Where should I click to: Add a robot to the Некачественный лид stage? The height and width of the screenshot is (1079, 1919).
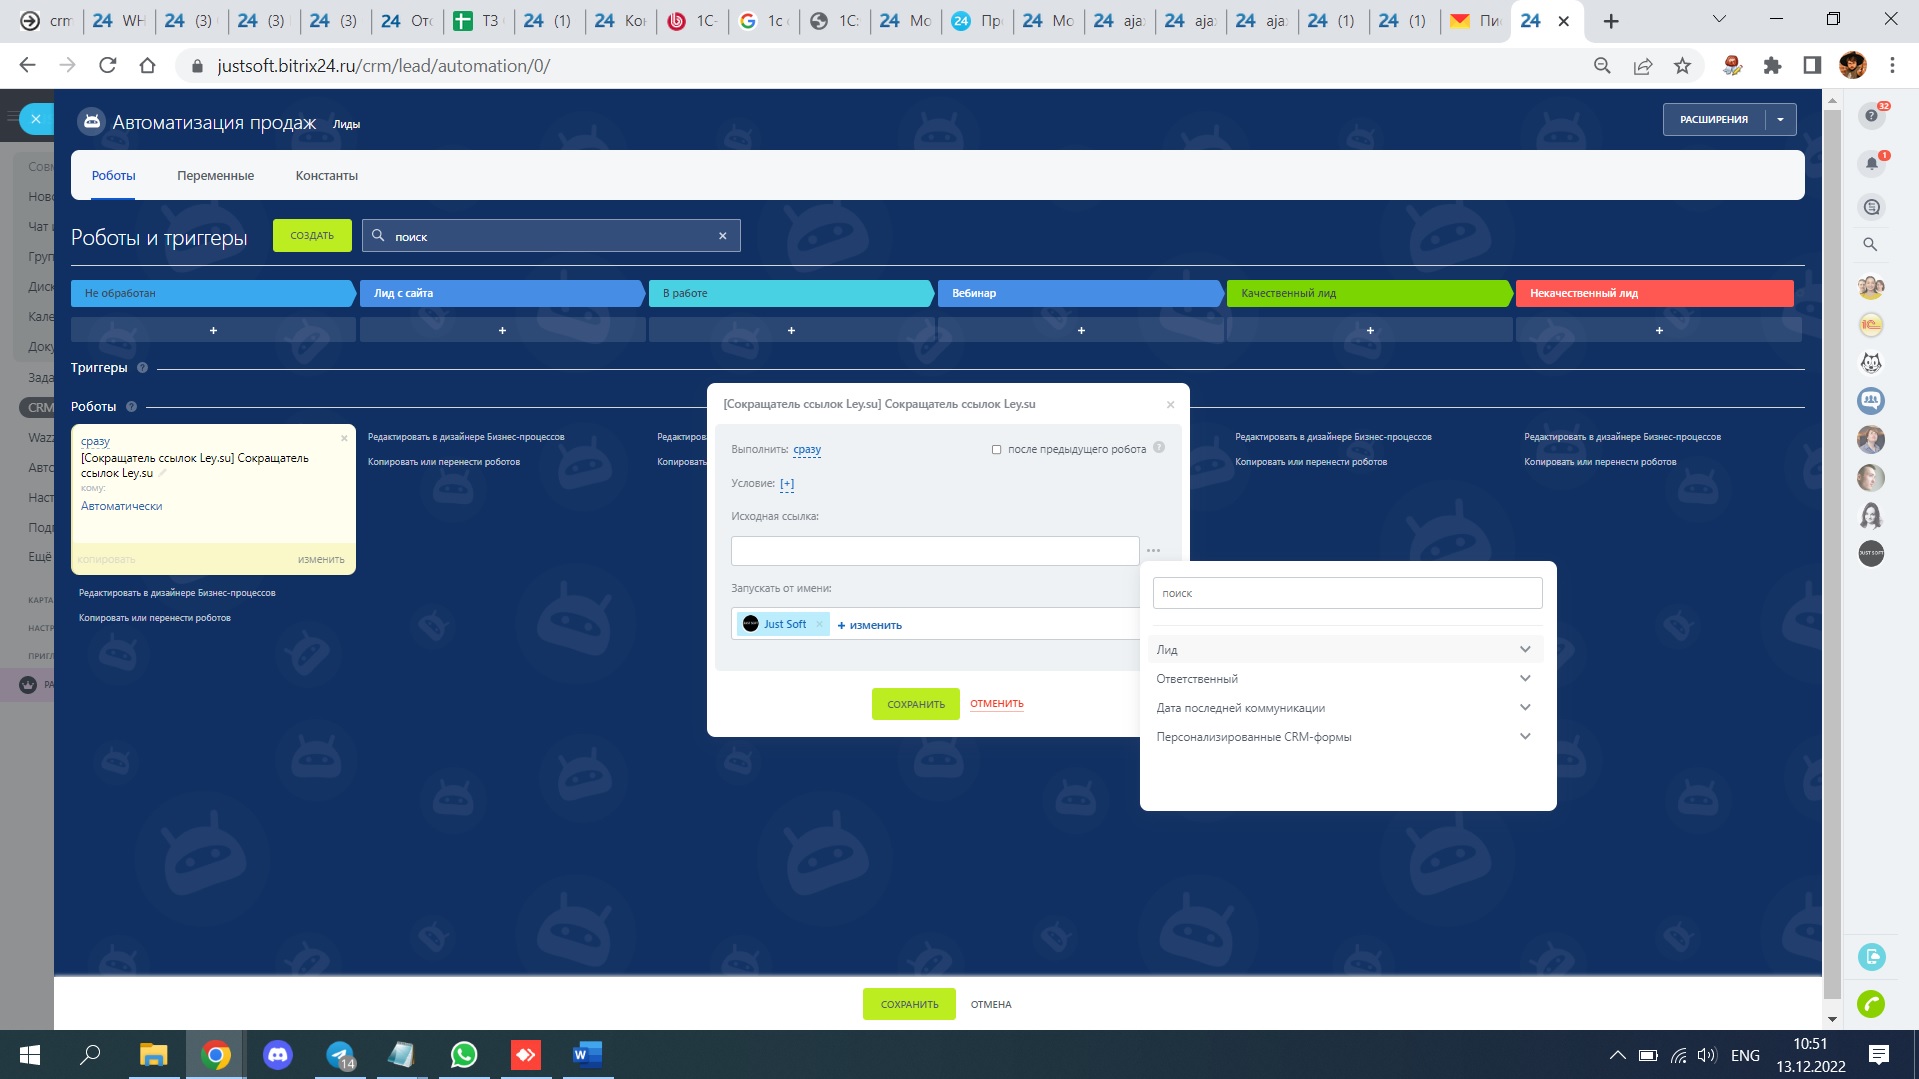[1659, 330]
